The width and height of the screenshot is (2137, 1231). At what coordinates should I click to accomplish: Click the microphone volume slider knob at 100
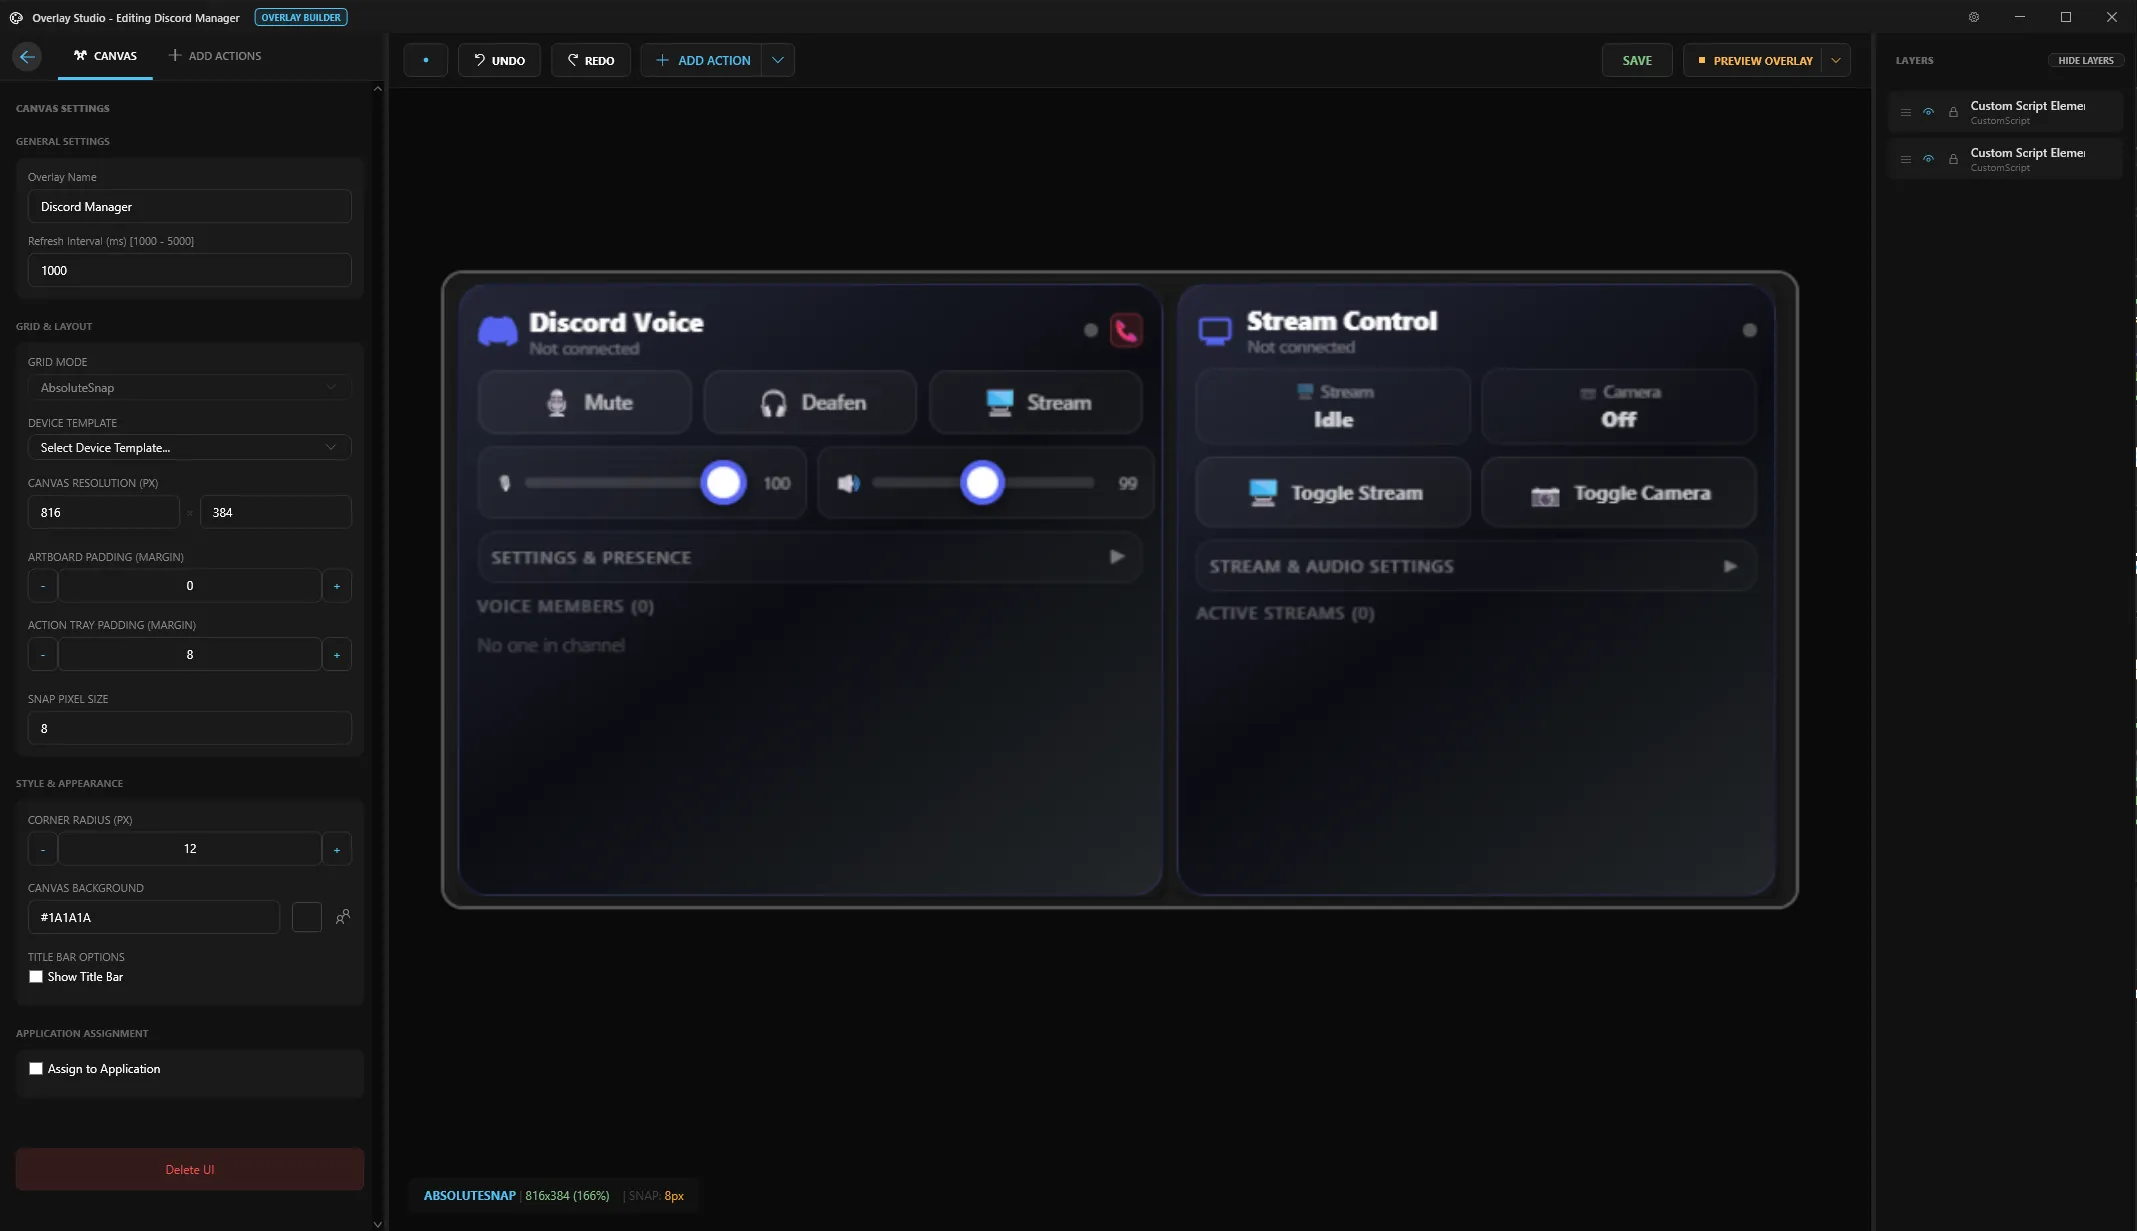click(x=723, y=483)
